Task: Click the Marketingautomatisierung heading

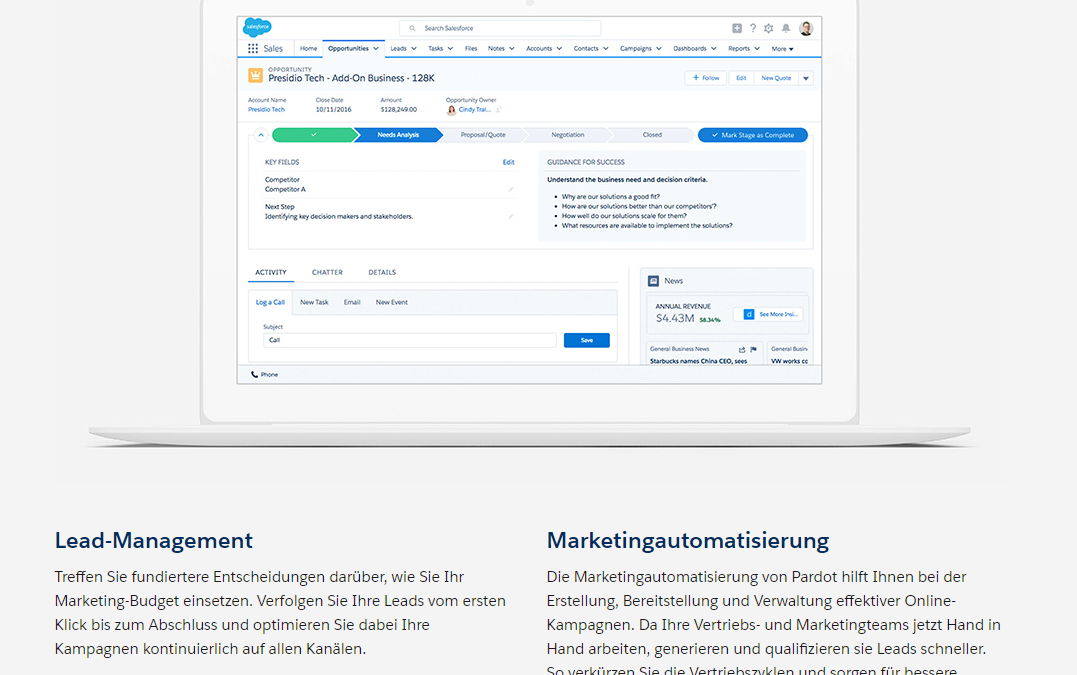Action: coord(688,540)
